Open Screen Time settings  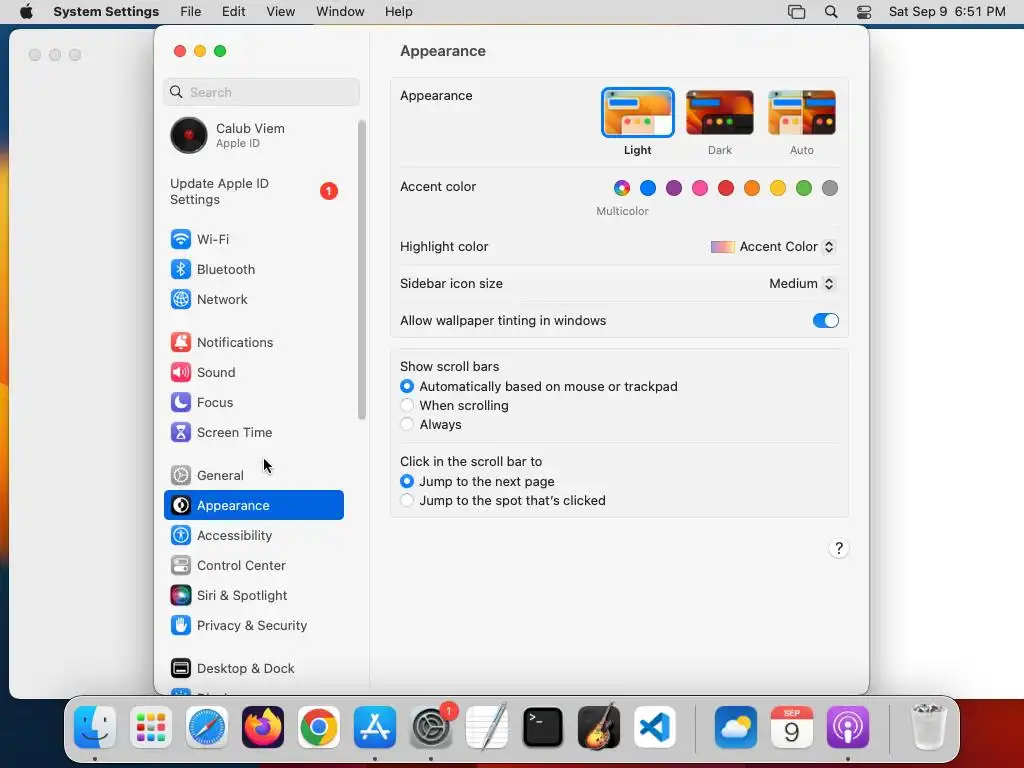[253, 432]
